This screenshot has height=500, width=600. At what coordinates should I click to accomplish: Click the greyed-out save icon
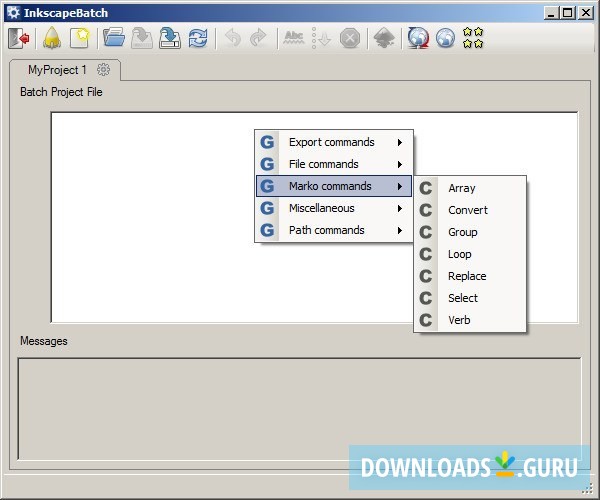142,38
